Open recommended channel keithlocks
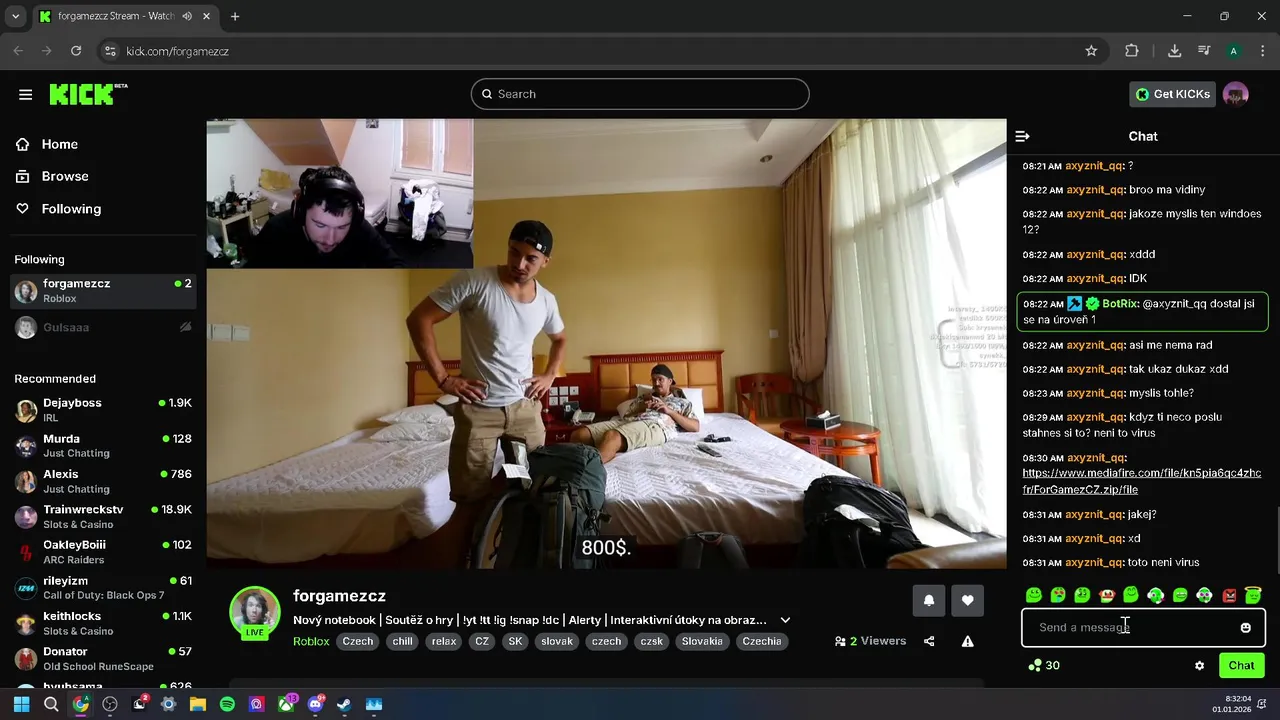Viewport: 1280px width, 720px height. pyautogui.click(x=103, y=623)
